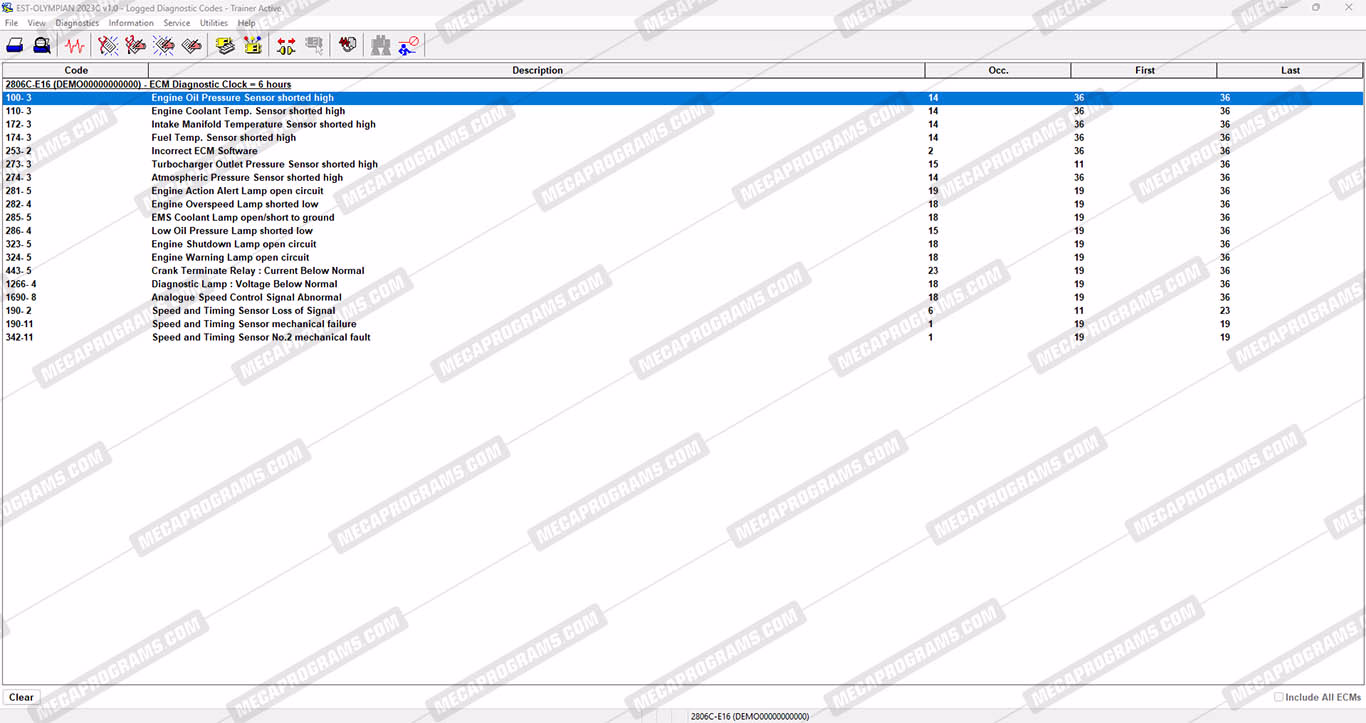Open the Diagnostics menu
This screenshot has height=723, width=1366.
click(77, 22)
